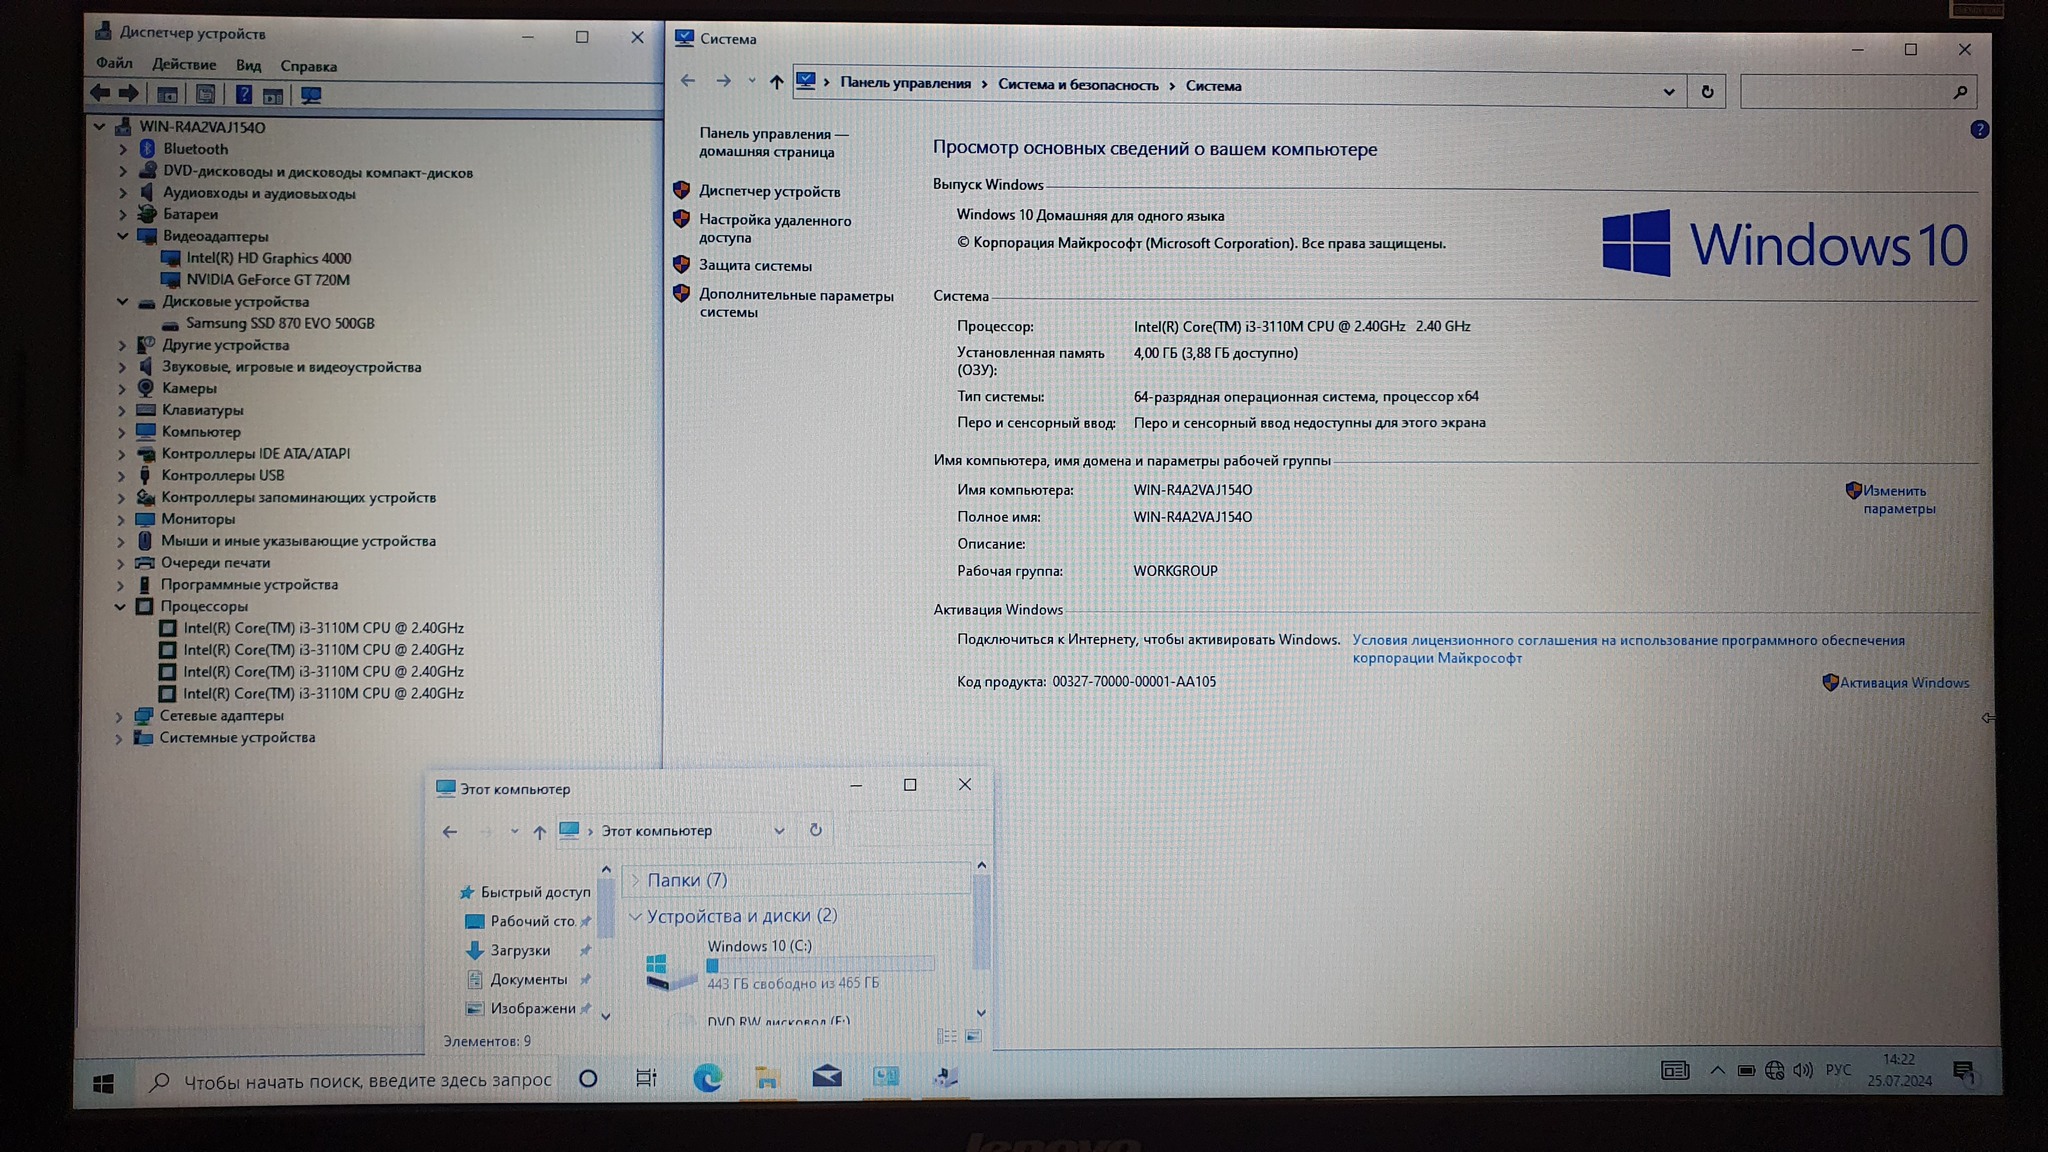2048x1152 pixels.
Task: Click the scan for hardware changes toolbar icon
Action: (x=311, y=96)
